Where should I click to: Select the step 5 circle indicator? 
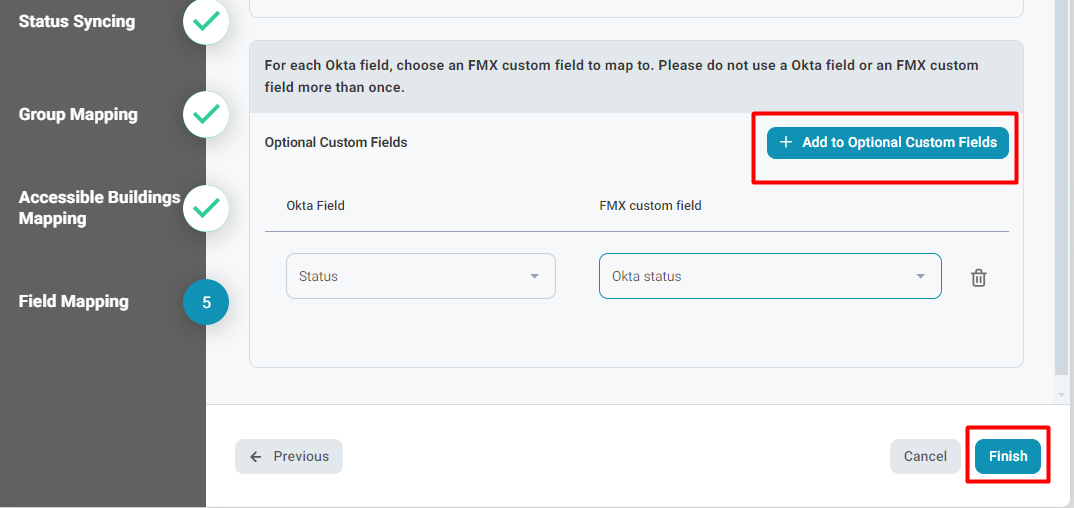(x=205, y=302)
